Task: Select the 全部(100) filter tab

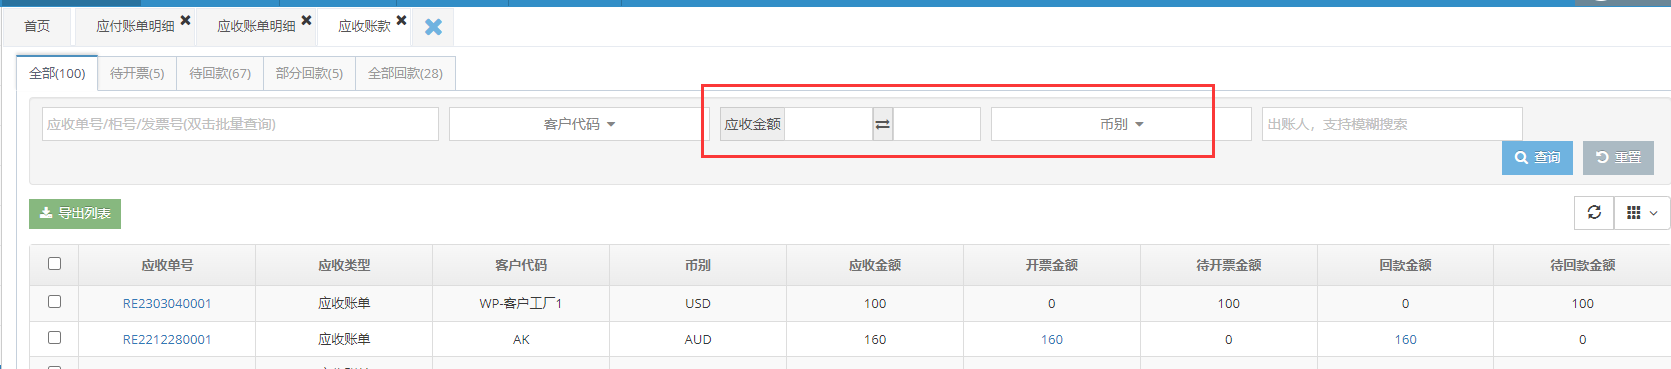Action: tap(57, 73)
